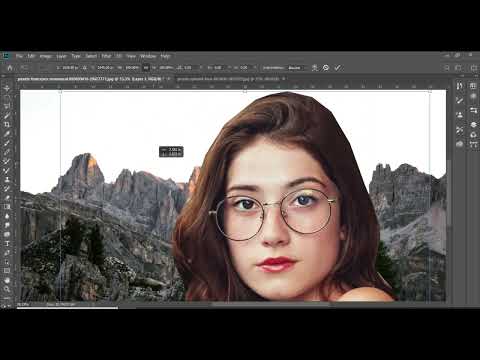Open the Layers panel icon

473,124
